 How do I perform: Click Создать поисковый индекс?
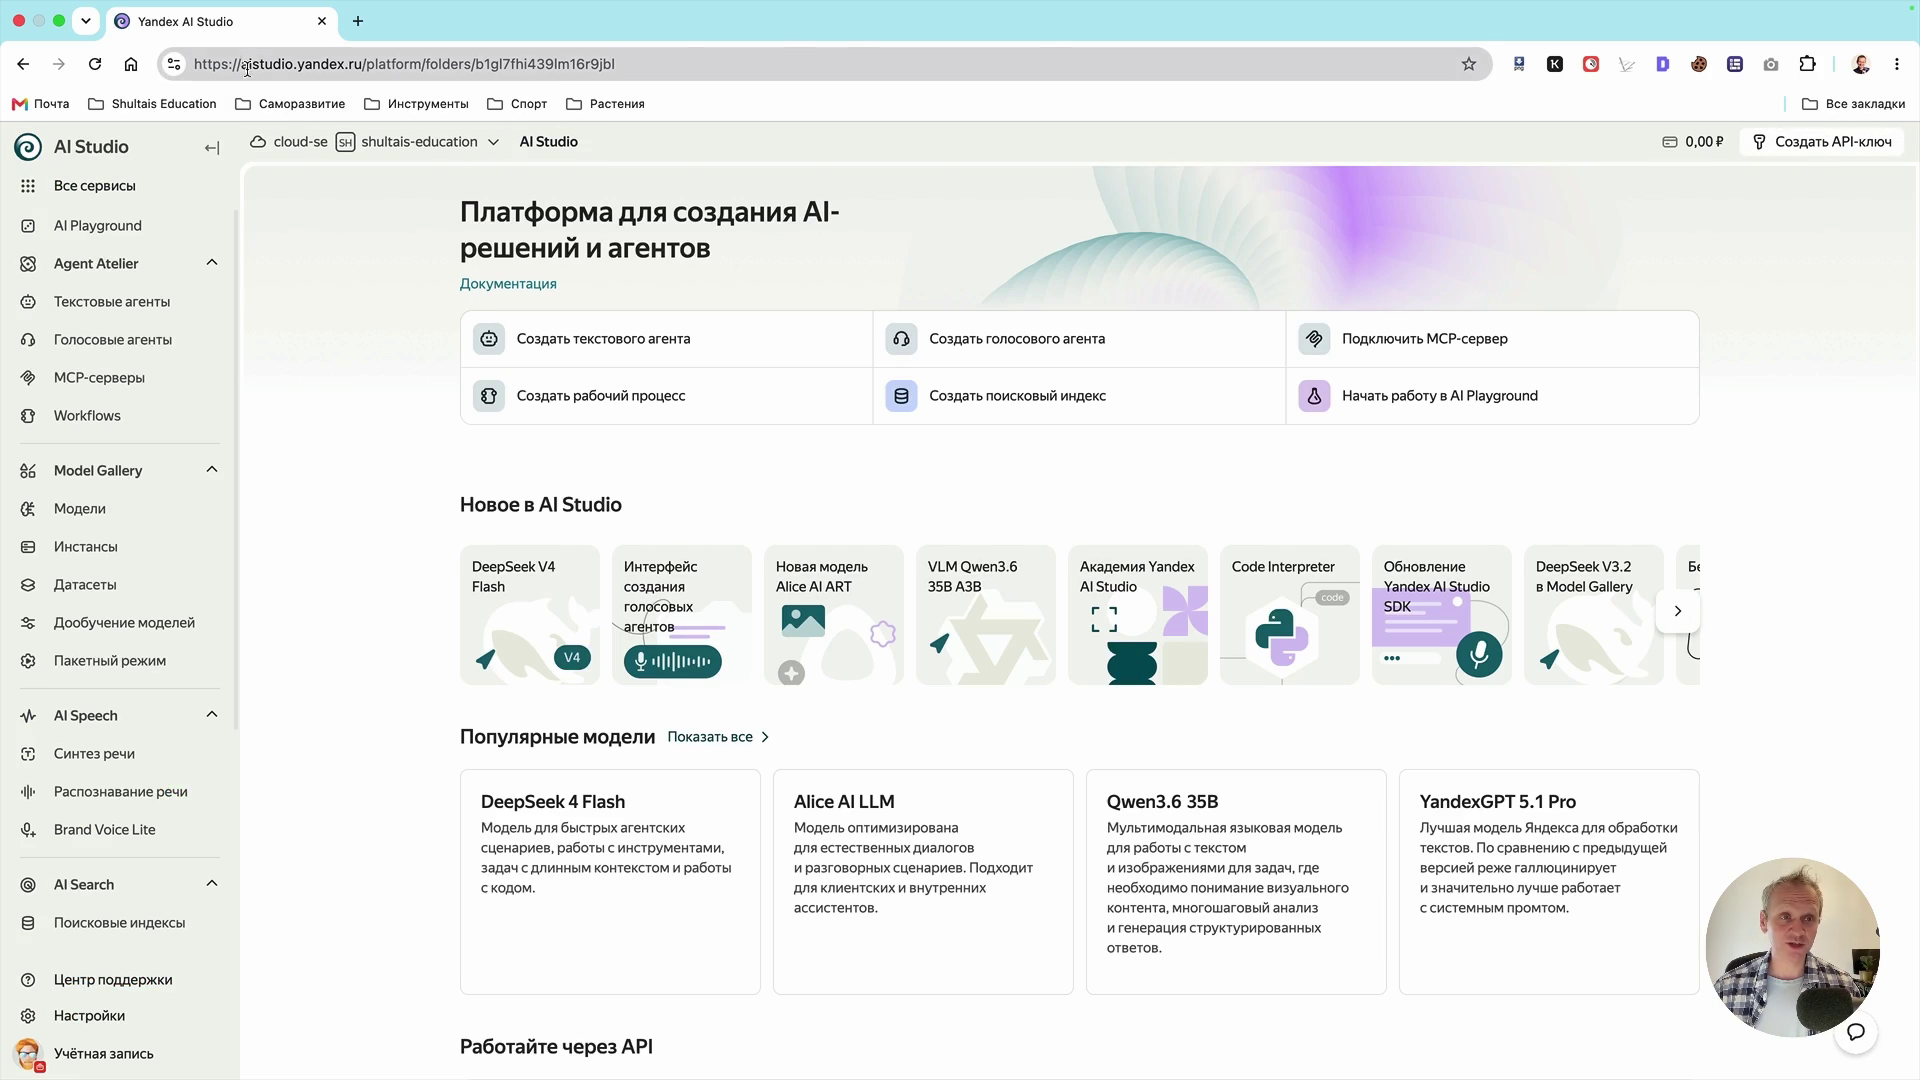[x=1079, y=396]
